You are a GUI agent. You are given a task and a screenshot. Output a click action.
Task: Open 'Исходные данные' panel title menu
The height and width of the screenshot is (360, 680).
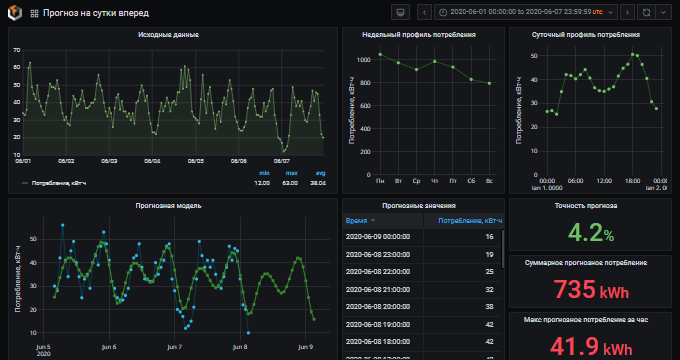[169, 35]
